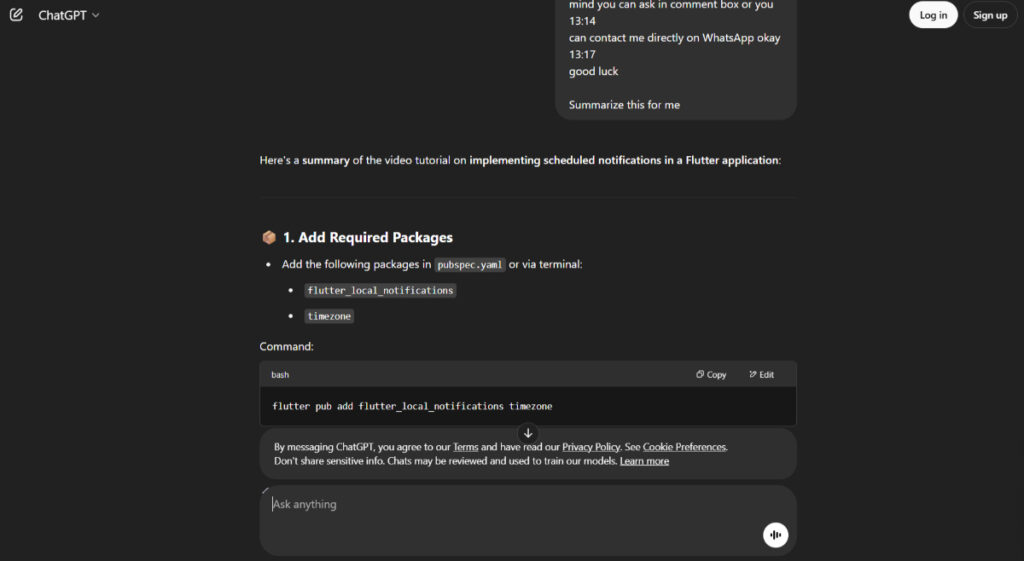
Task: Open the Terms link
Action: [466, 447]
